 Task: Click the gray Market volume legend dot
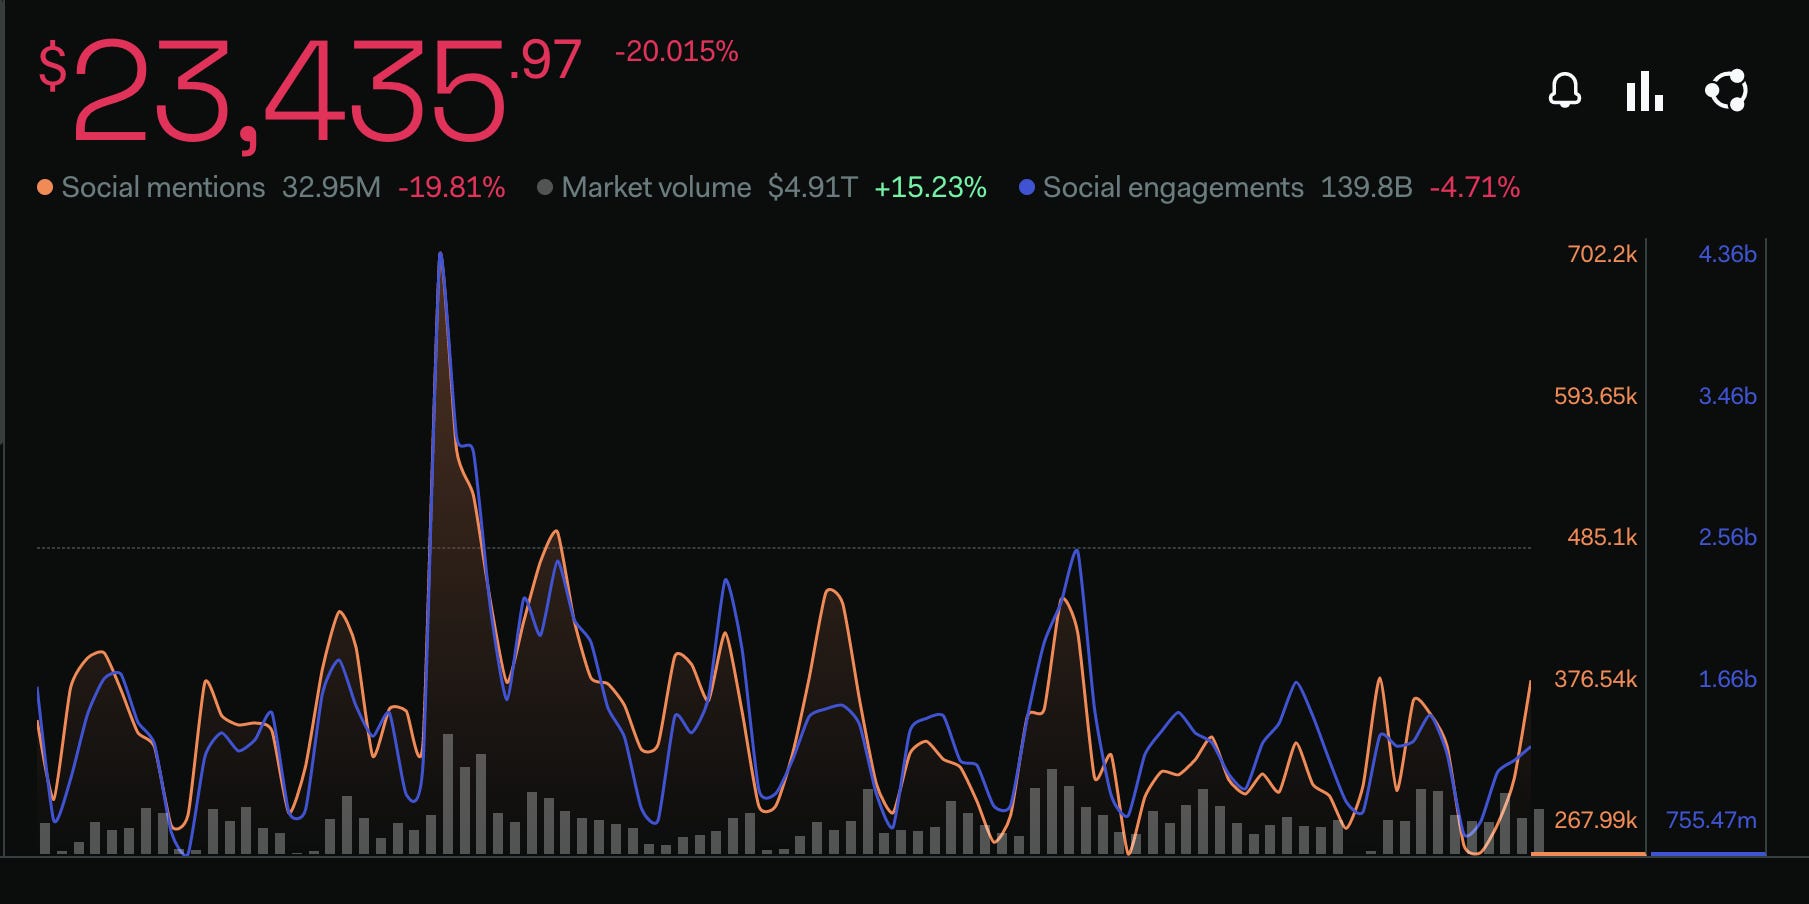(544, 186)
